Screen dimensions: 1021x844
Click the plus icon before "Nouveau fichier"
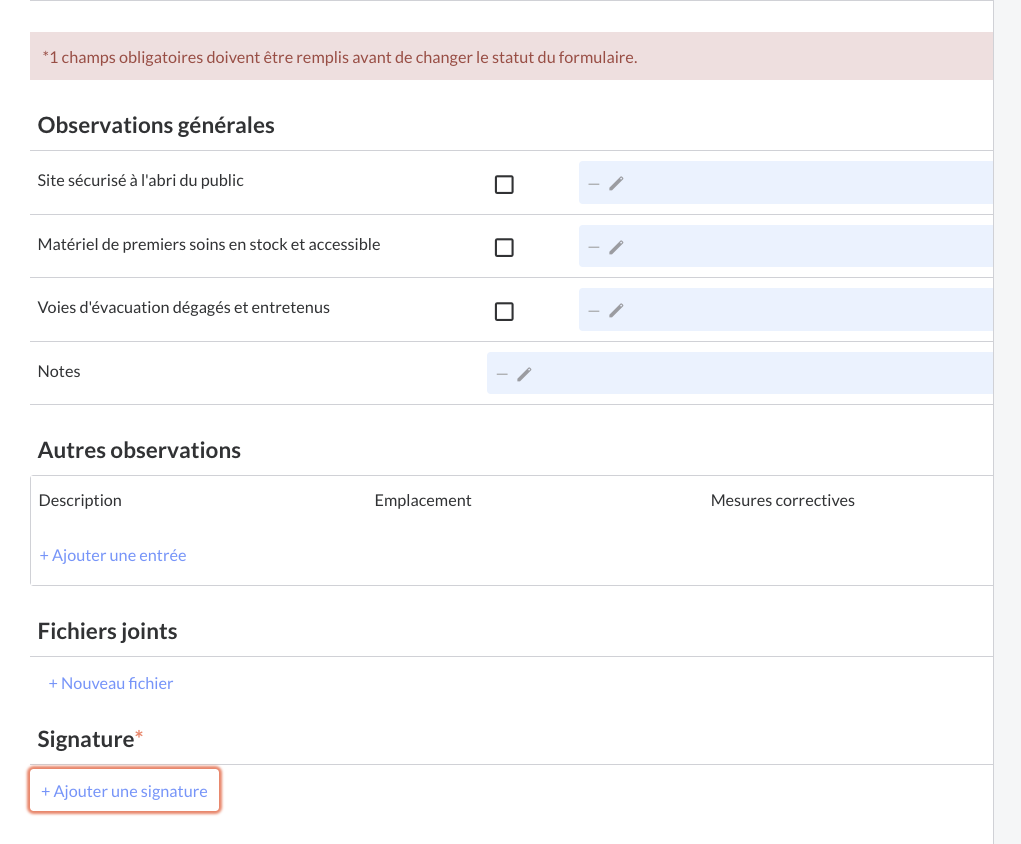pos(52,683)
